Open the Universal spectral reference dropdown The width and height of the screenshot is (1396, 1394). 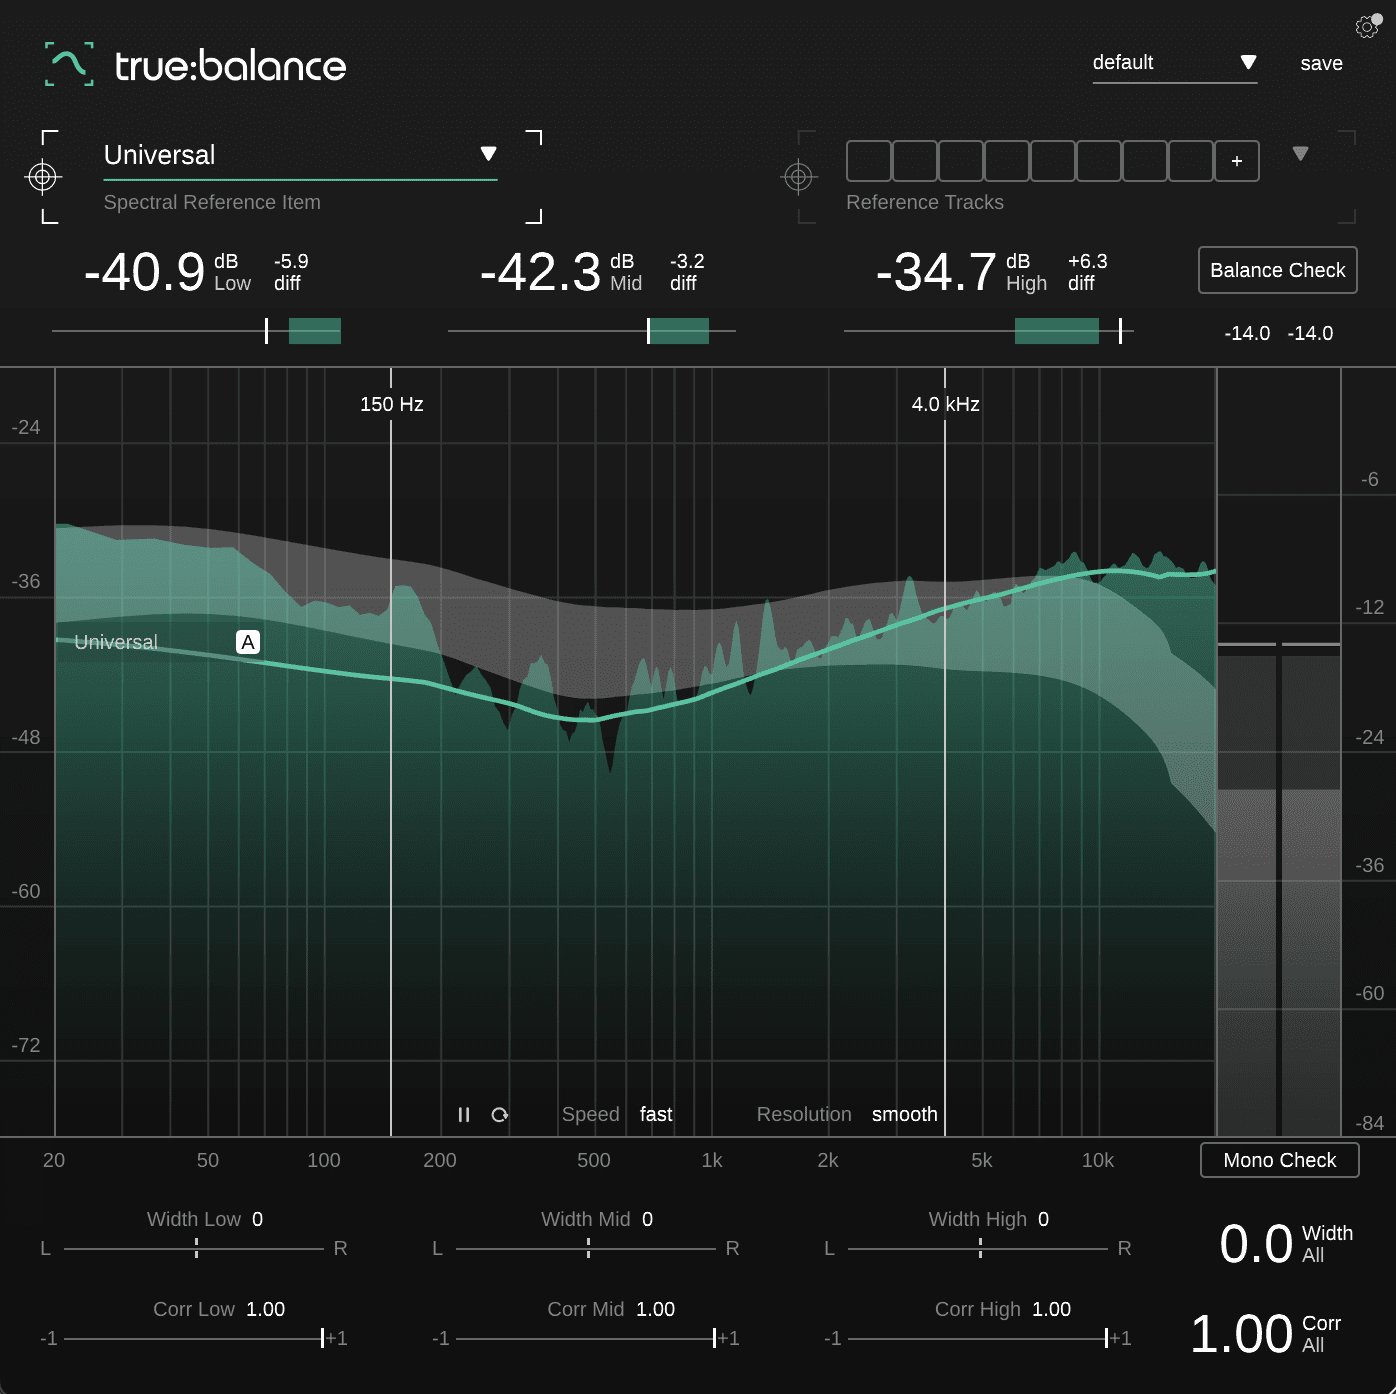click(489, 154)
